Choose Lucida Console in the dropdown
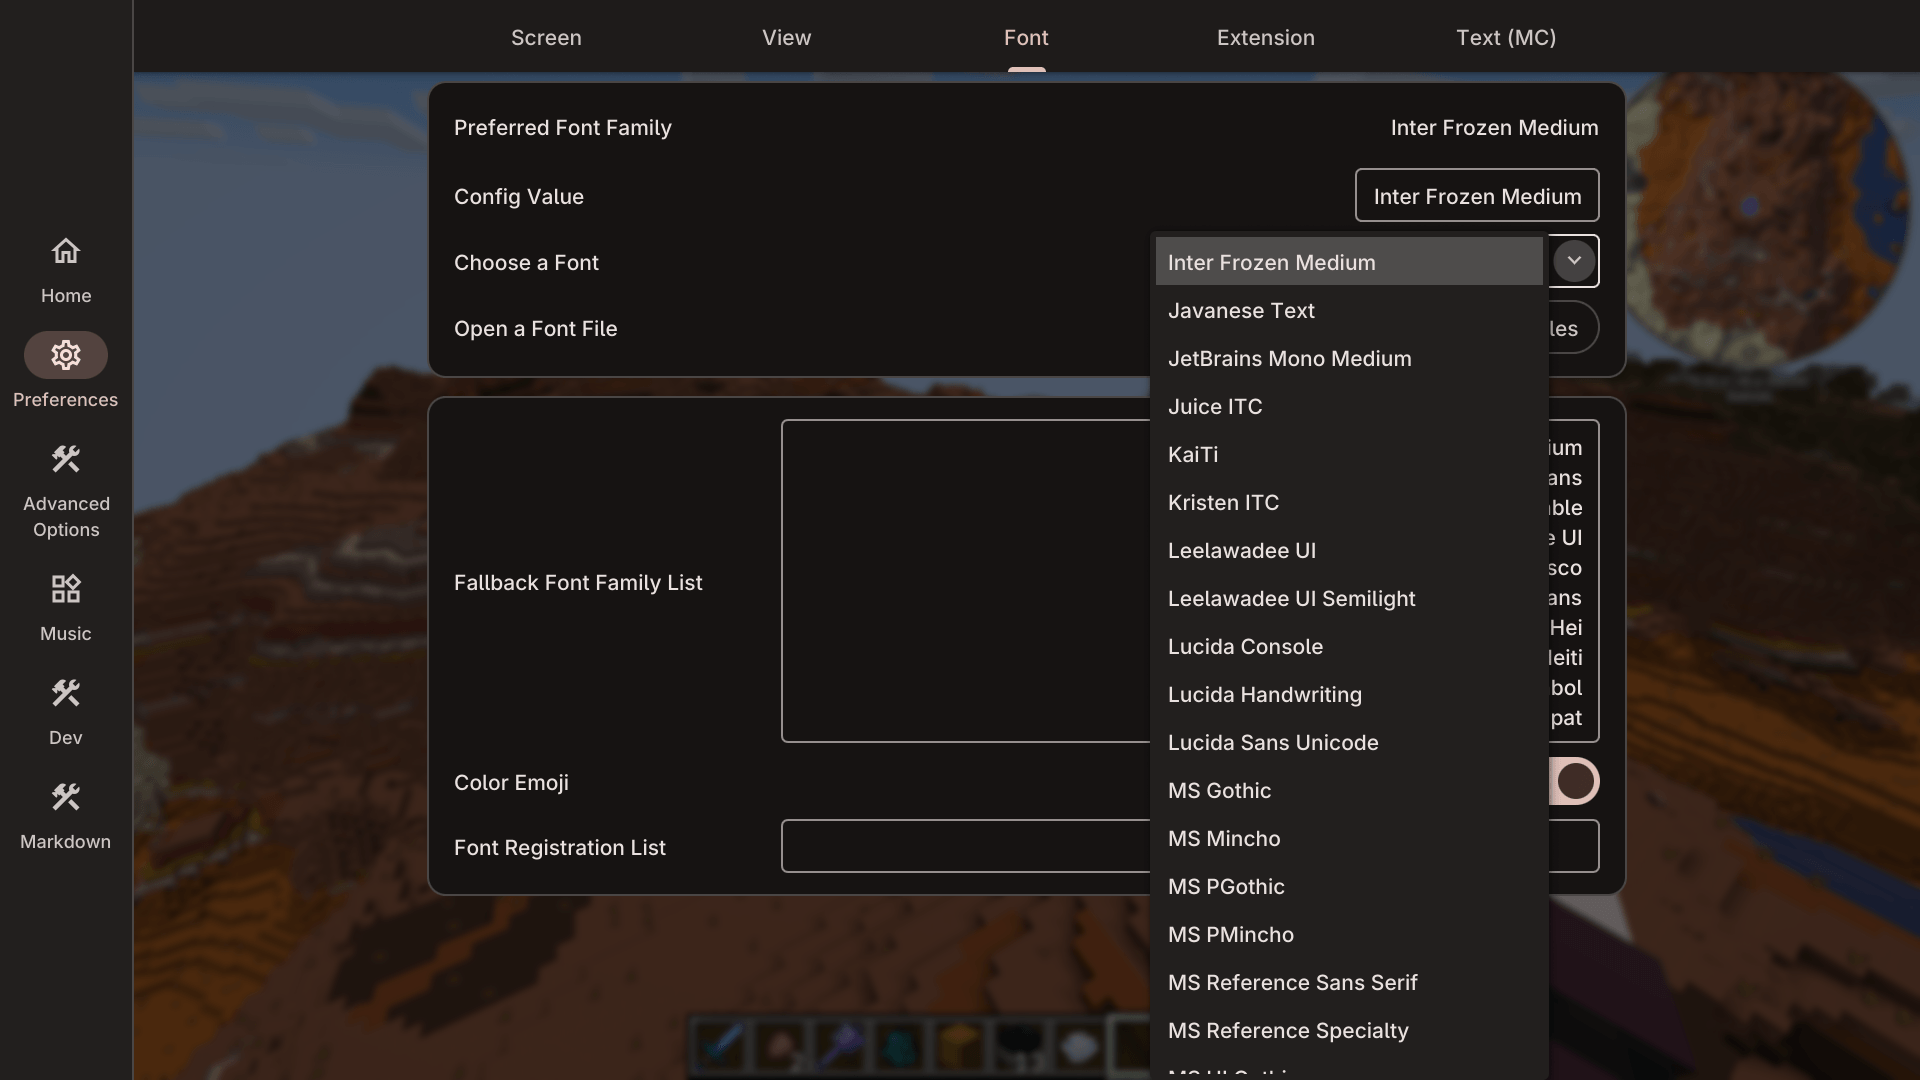 (x=1245, y=647)
